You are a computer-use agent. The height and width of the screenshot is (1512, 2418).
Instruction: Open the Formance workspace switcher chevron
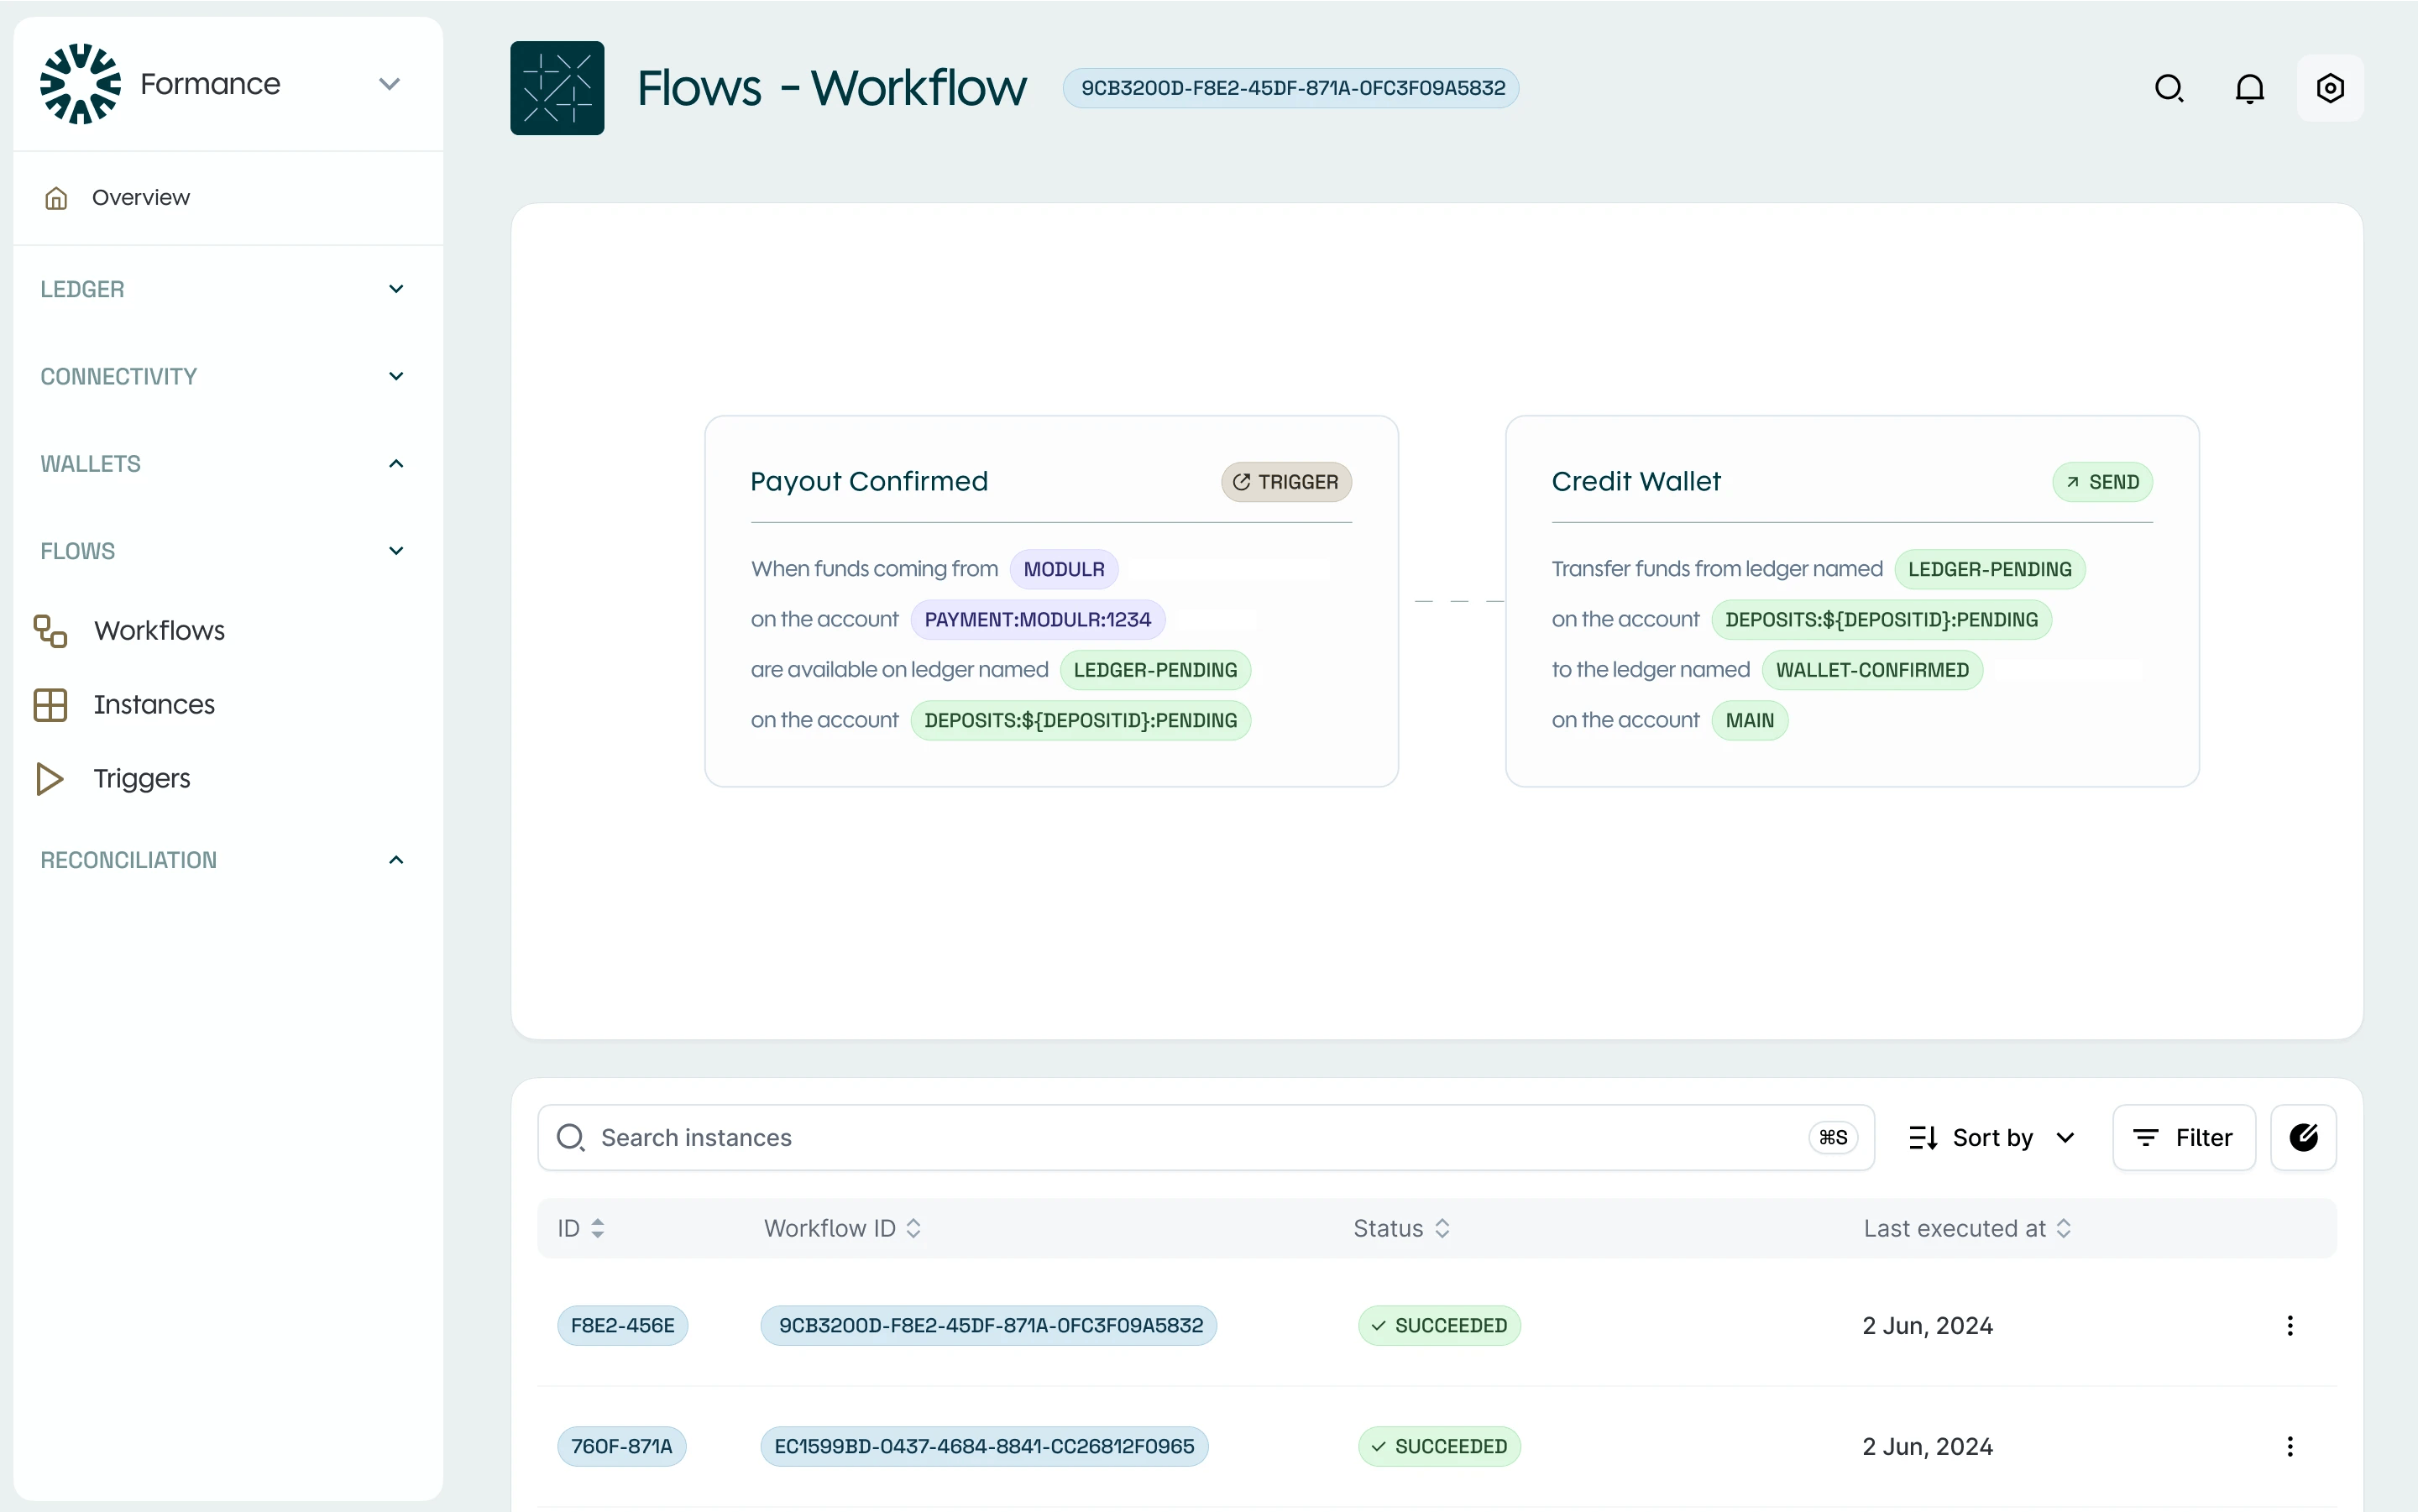coord(389,83)
